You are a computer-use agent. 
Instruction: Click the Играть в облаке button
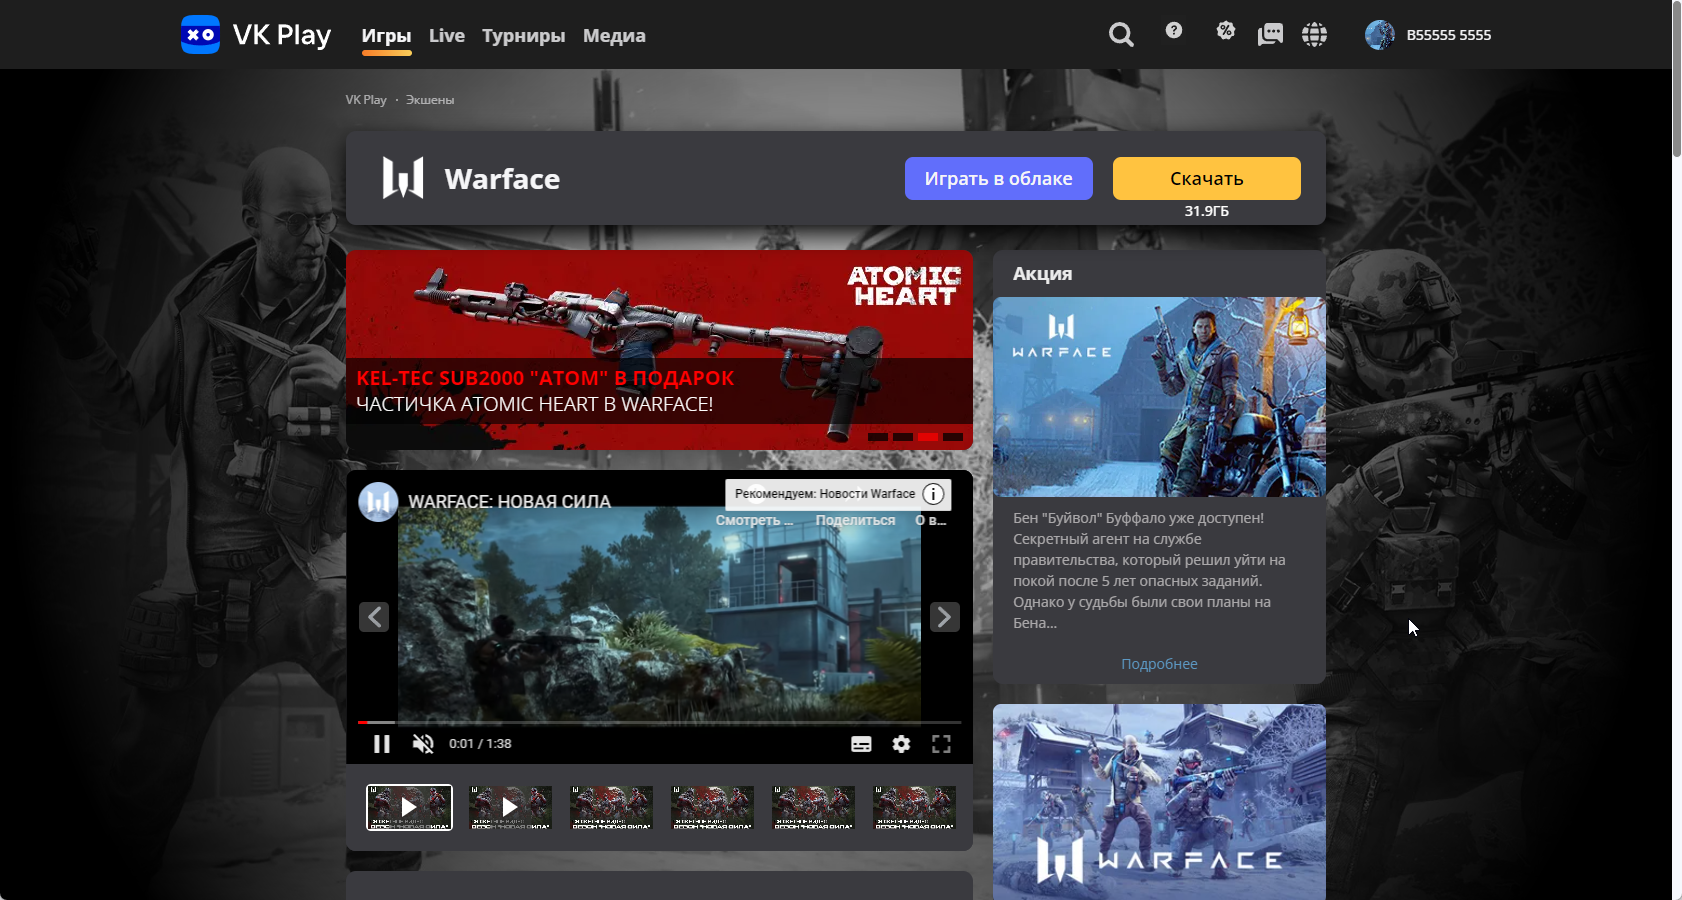pyautogui.click(x=998, y=178)
